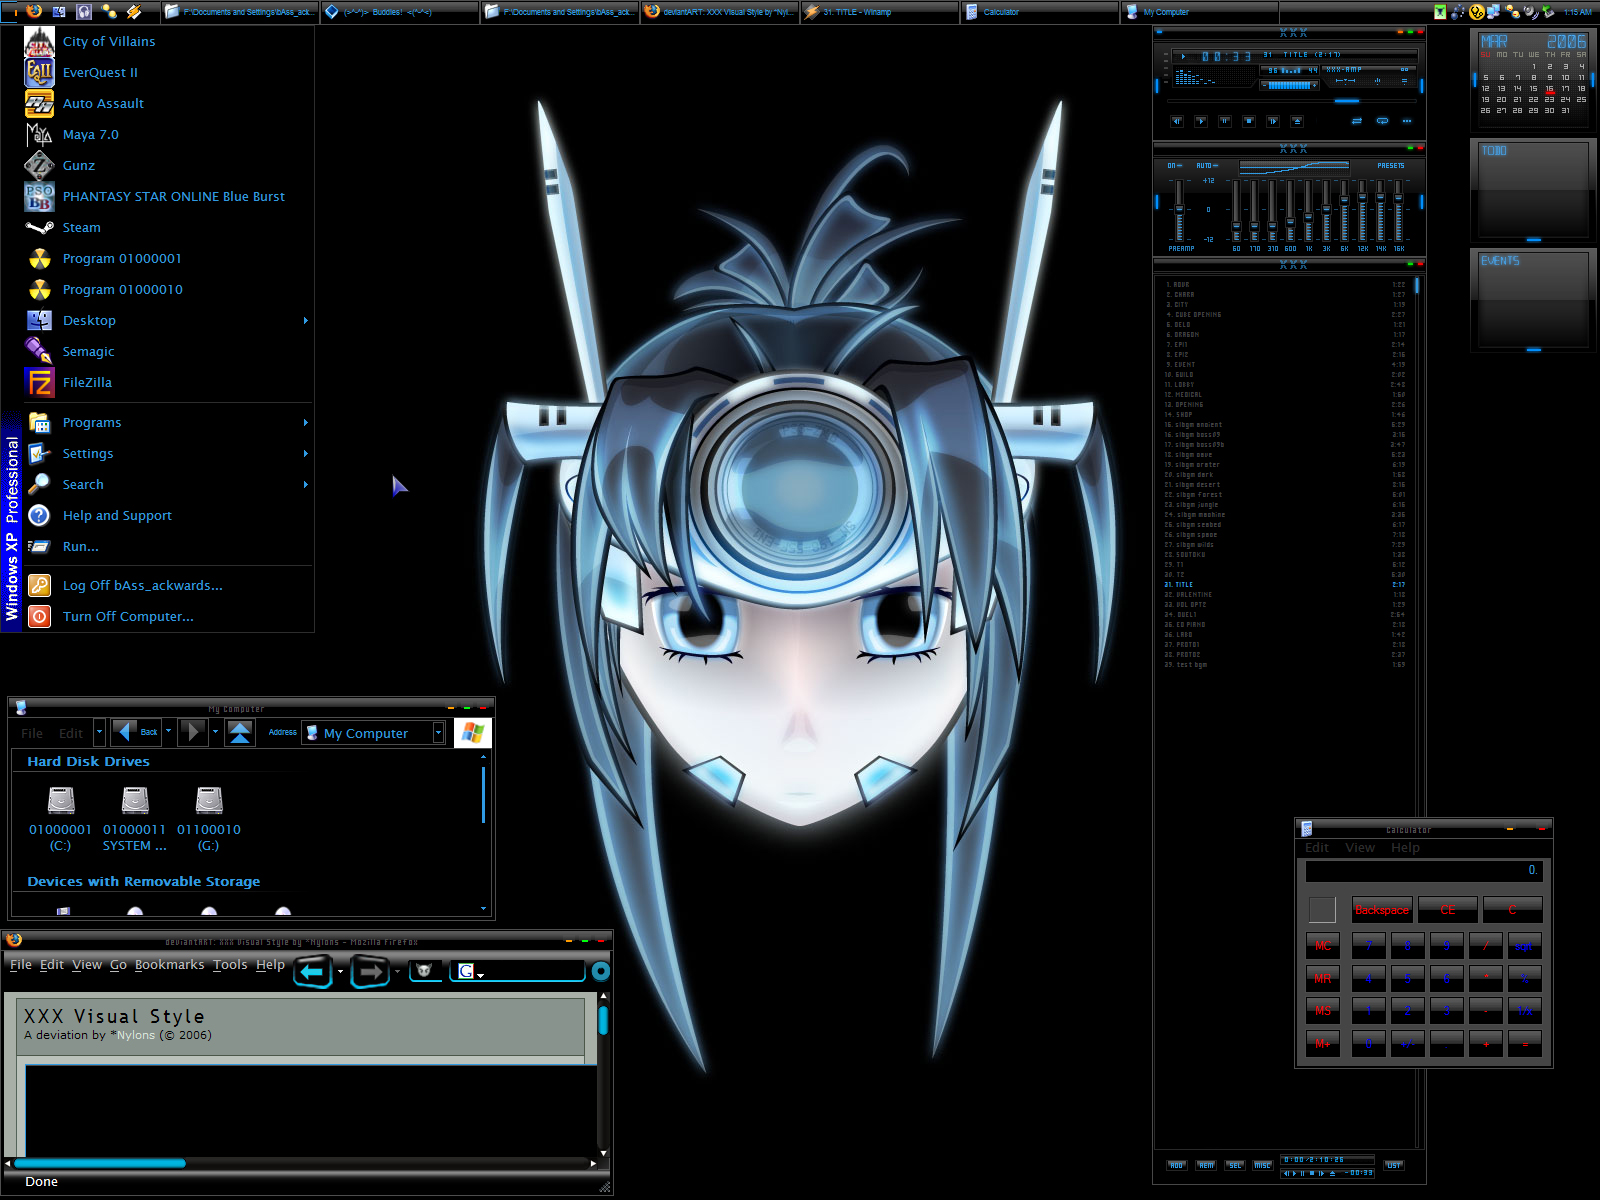Pause Winamp playback
The height and width of the screenshot is (1200, 1600).
coord(1225,121)
